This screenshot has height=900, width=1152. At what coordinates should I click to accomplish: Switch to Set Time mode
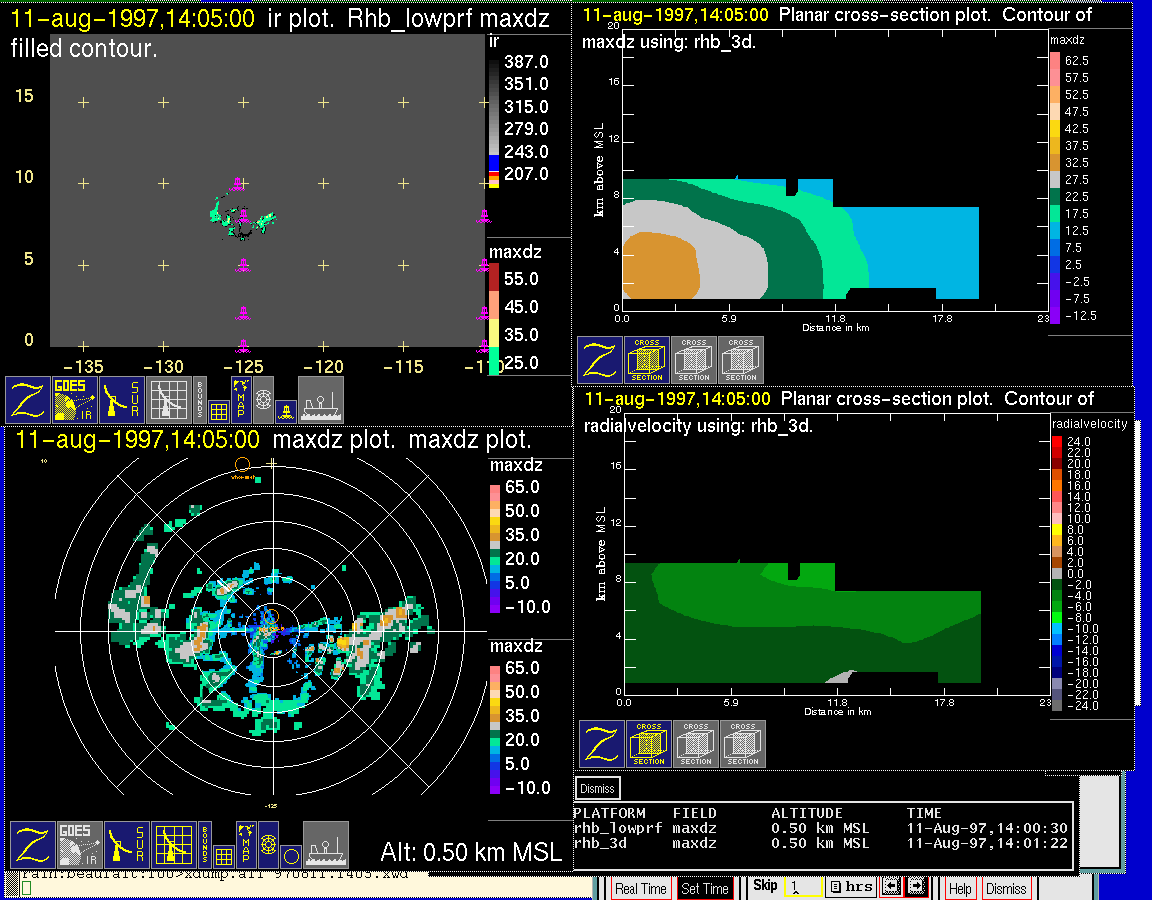[x=704, y=888]
